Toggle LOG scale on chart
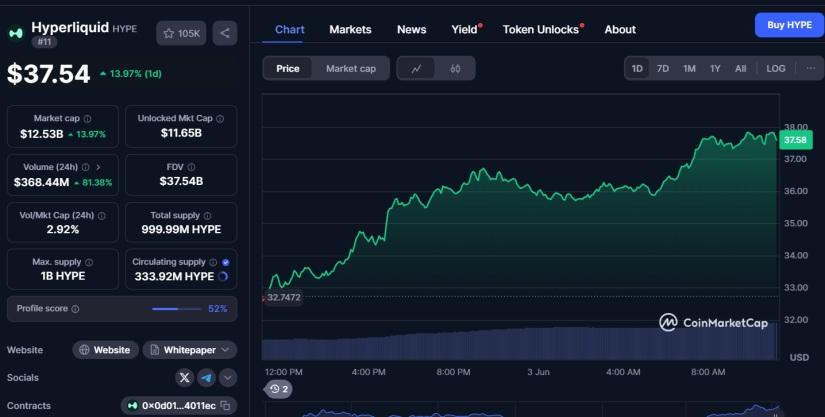Image resolution: width=825 pixels, height=417 pixels. tap(776, 68)
